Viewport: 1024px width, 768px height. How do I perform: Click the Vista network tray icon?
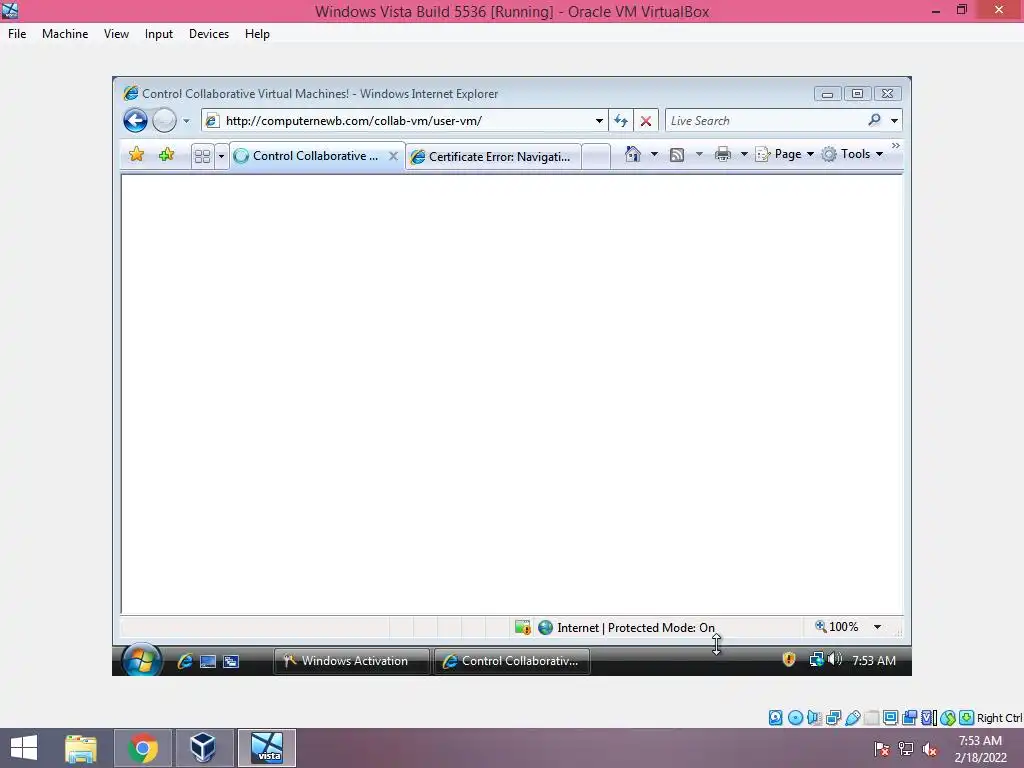coord(816,660)
